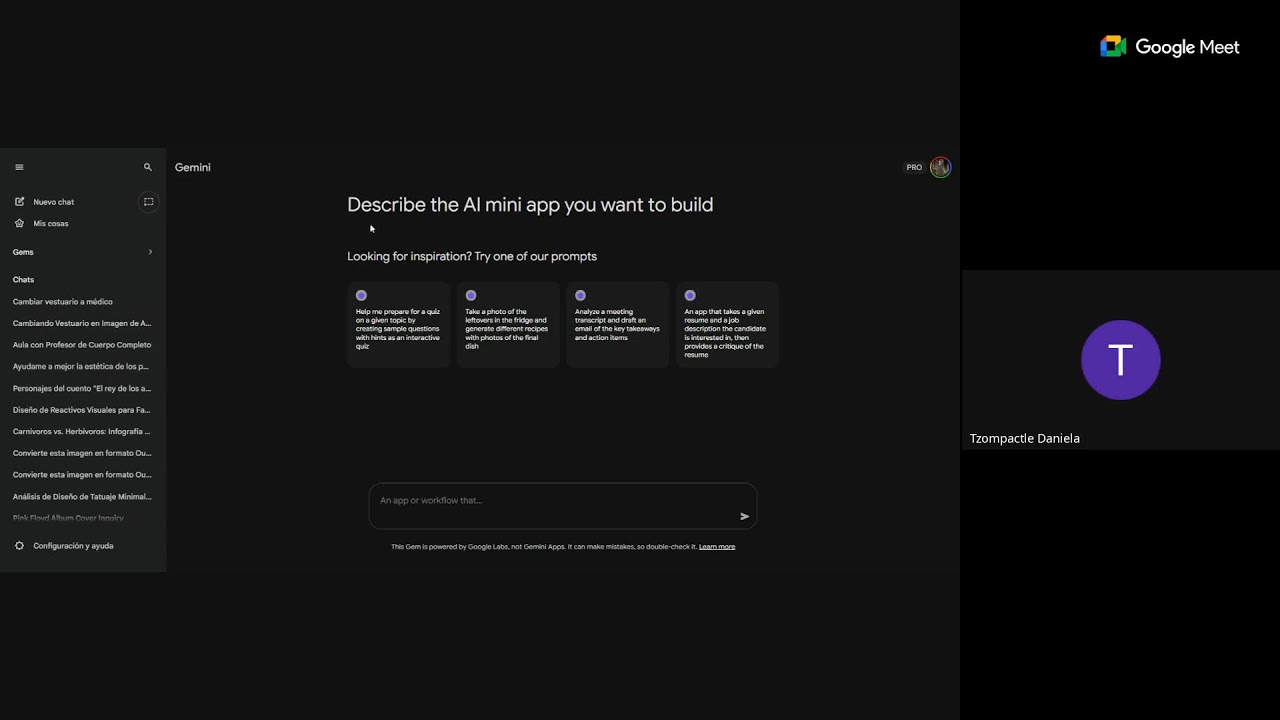
Task: Click the Mis cosas icon
Action: pos(19,223)
